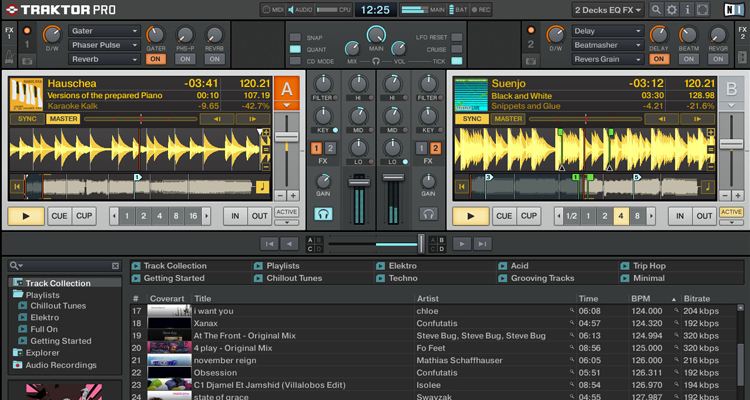
Task: Click MASTER on Deck B
Action: tap(508, 119)
